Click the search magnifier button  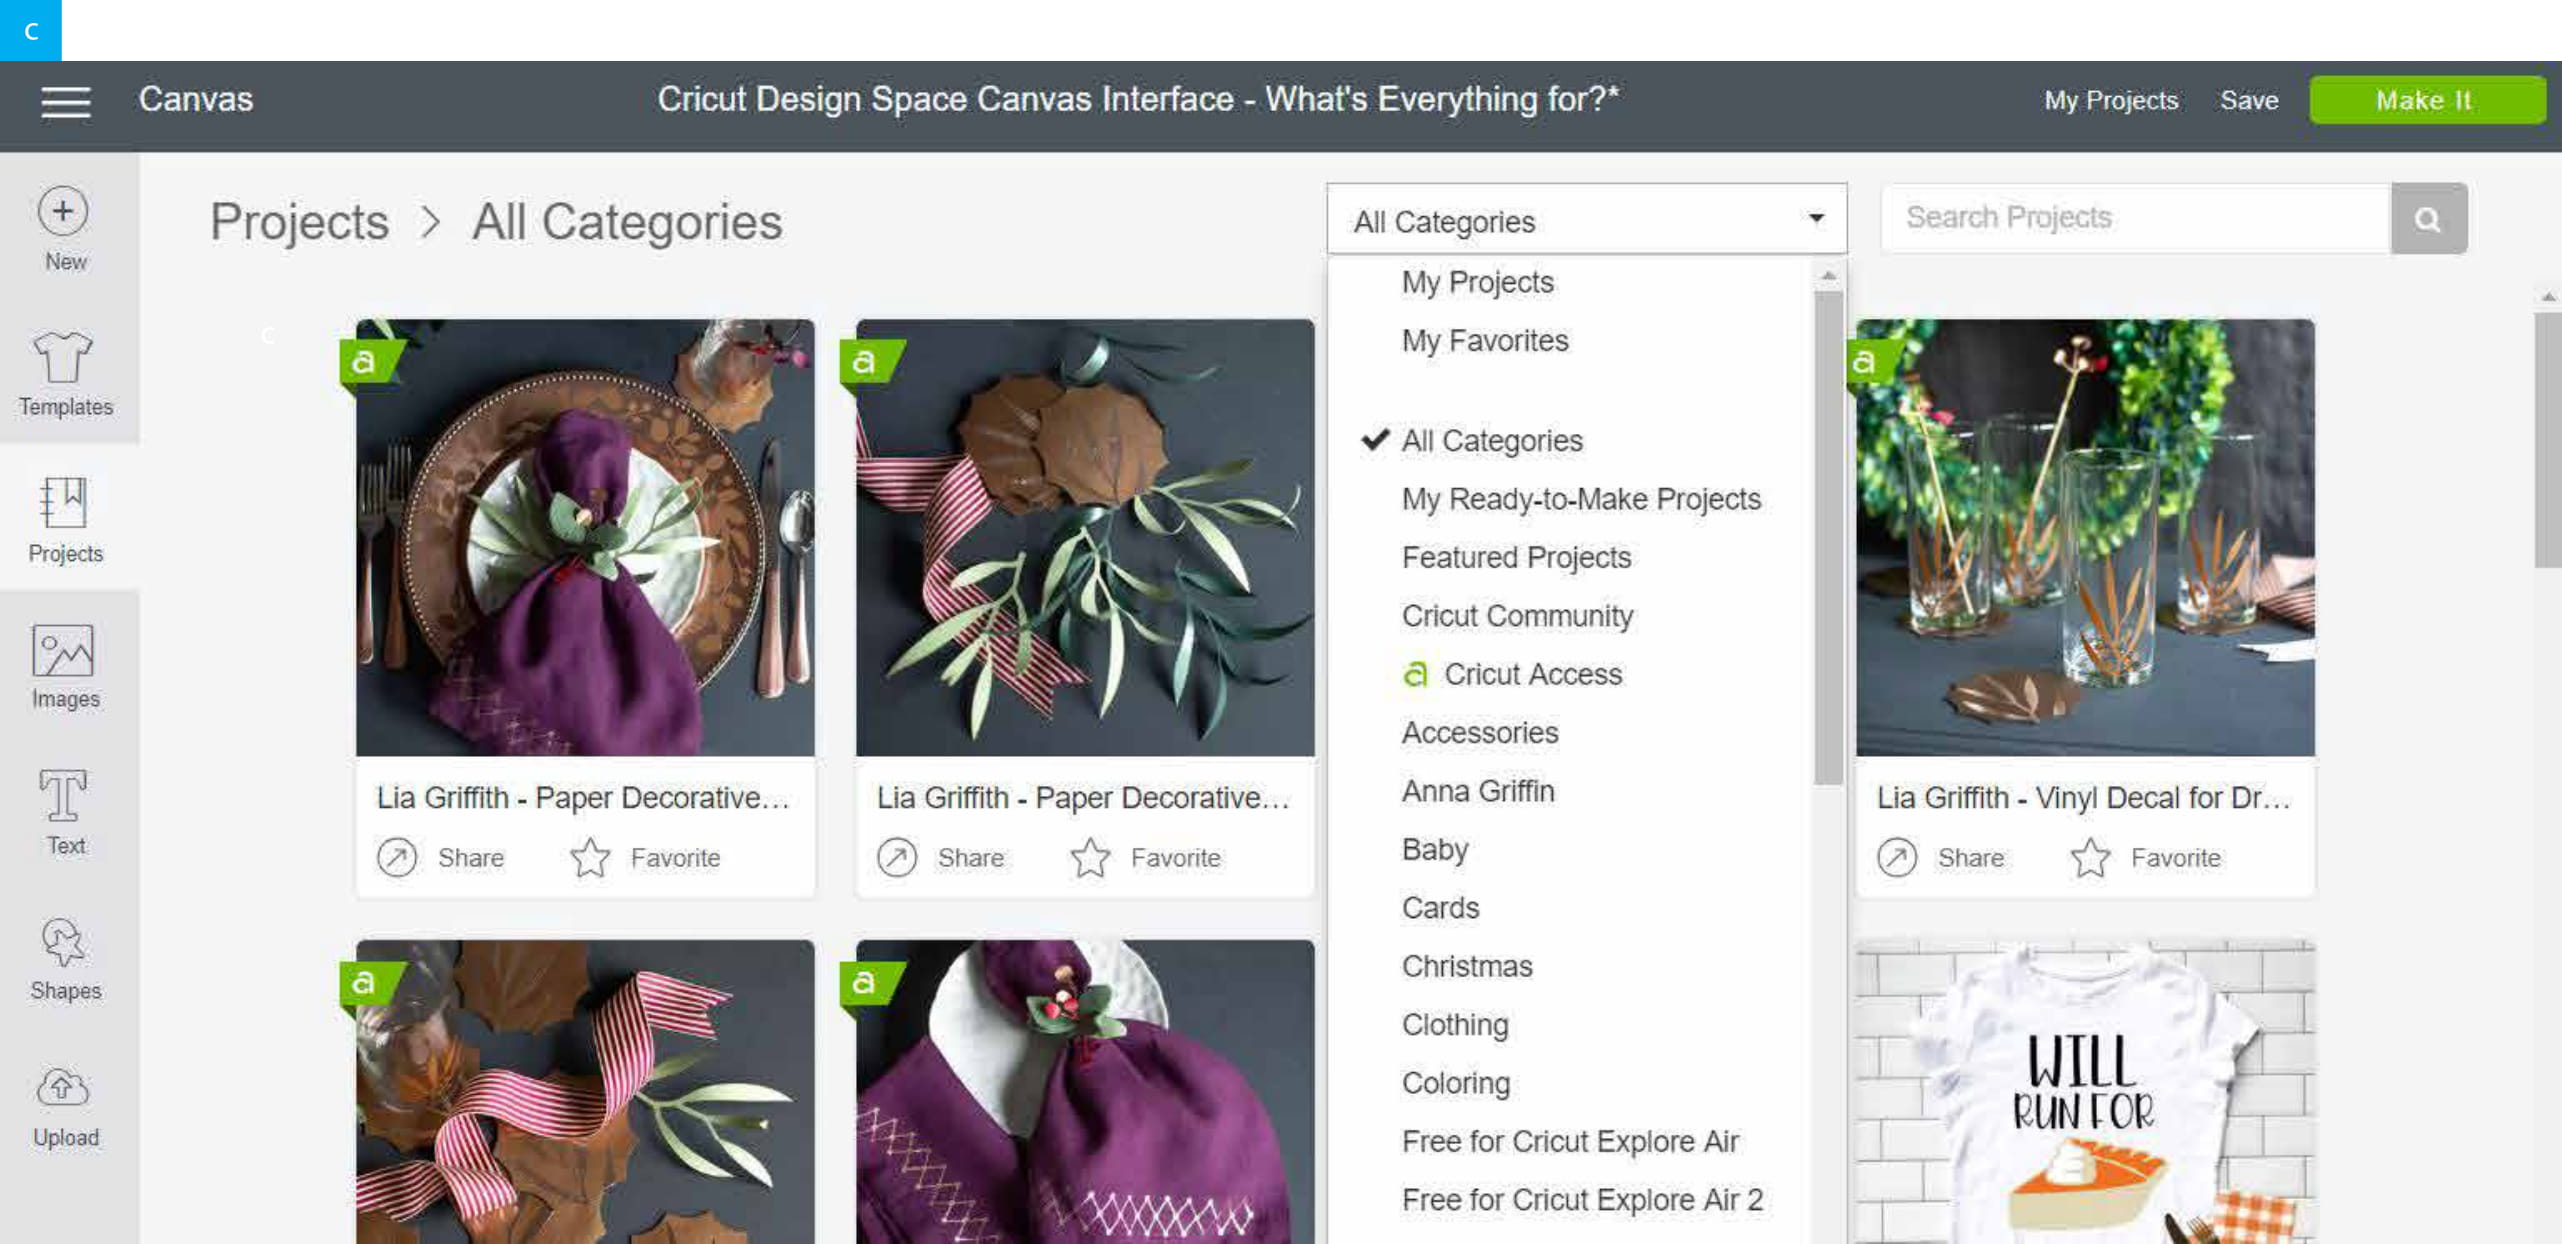[x=2428, y=218]
